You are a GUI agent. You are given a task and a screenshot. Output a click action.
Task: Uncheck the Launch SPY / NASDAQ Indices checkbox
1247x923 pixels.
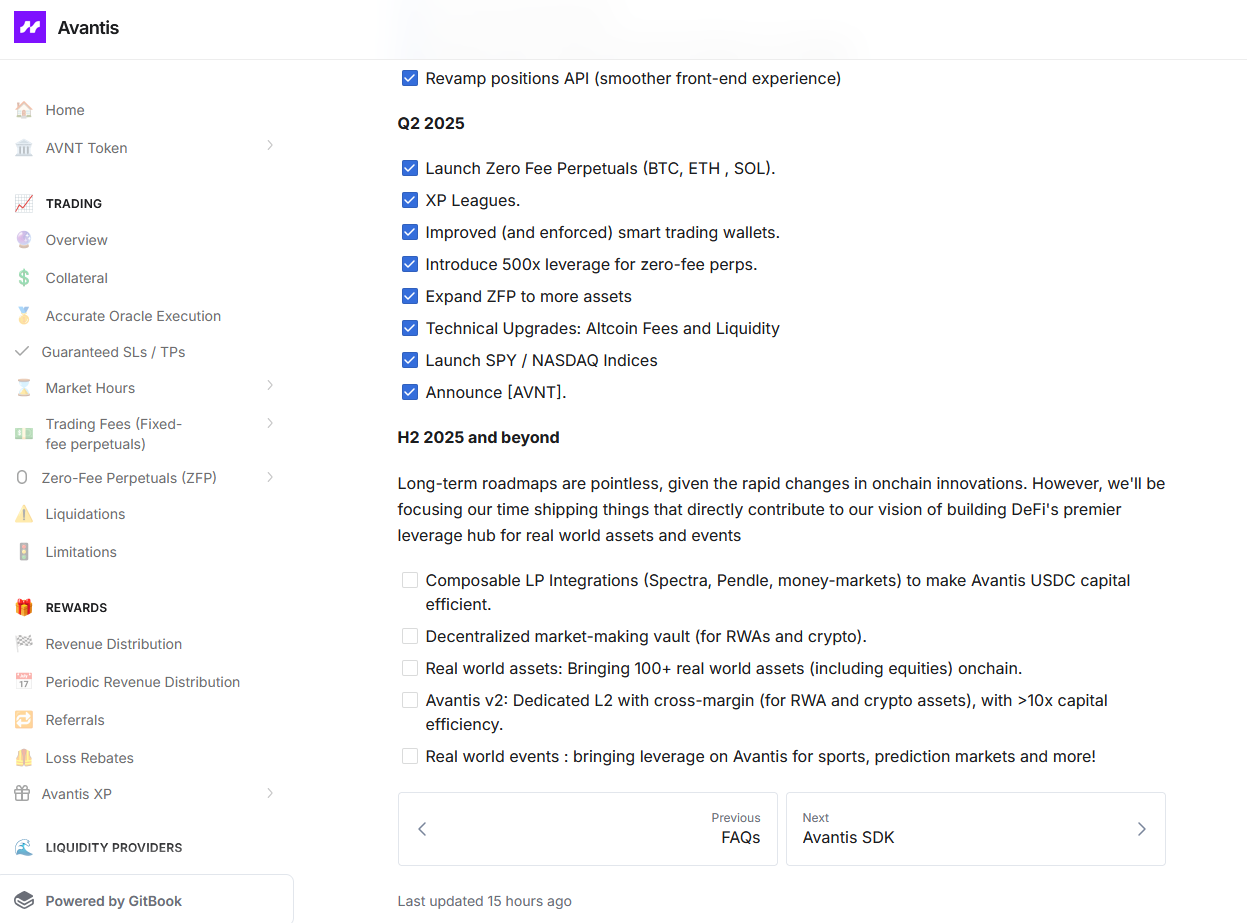click(410, 360)
